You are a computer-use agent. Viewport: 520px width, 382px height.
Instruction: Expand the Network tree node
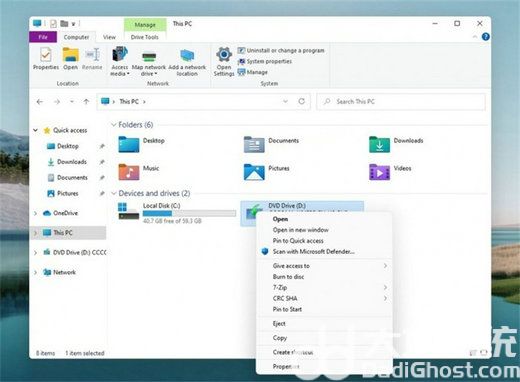[x=35, y=272]
